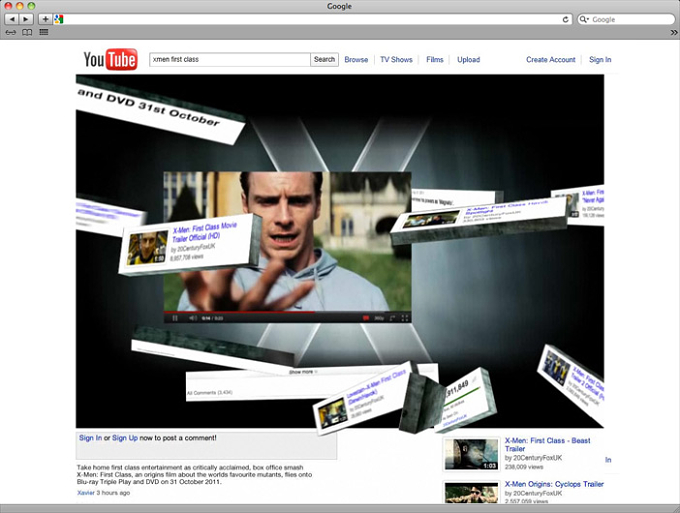Open the Beast Trailer thumbnail
The image size is (680, 513).
tap(471, 454)
